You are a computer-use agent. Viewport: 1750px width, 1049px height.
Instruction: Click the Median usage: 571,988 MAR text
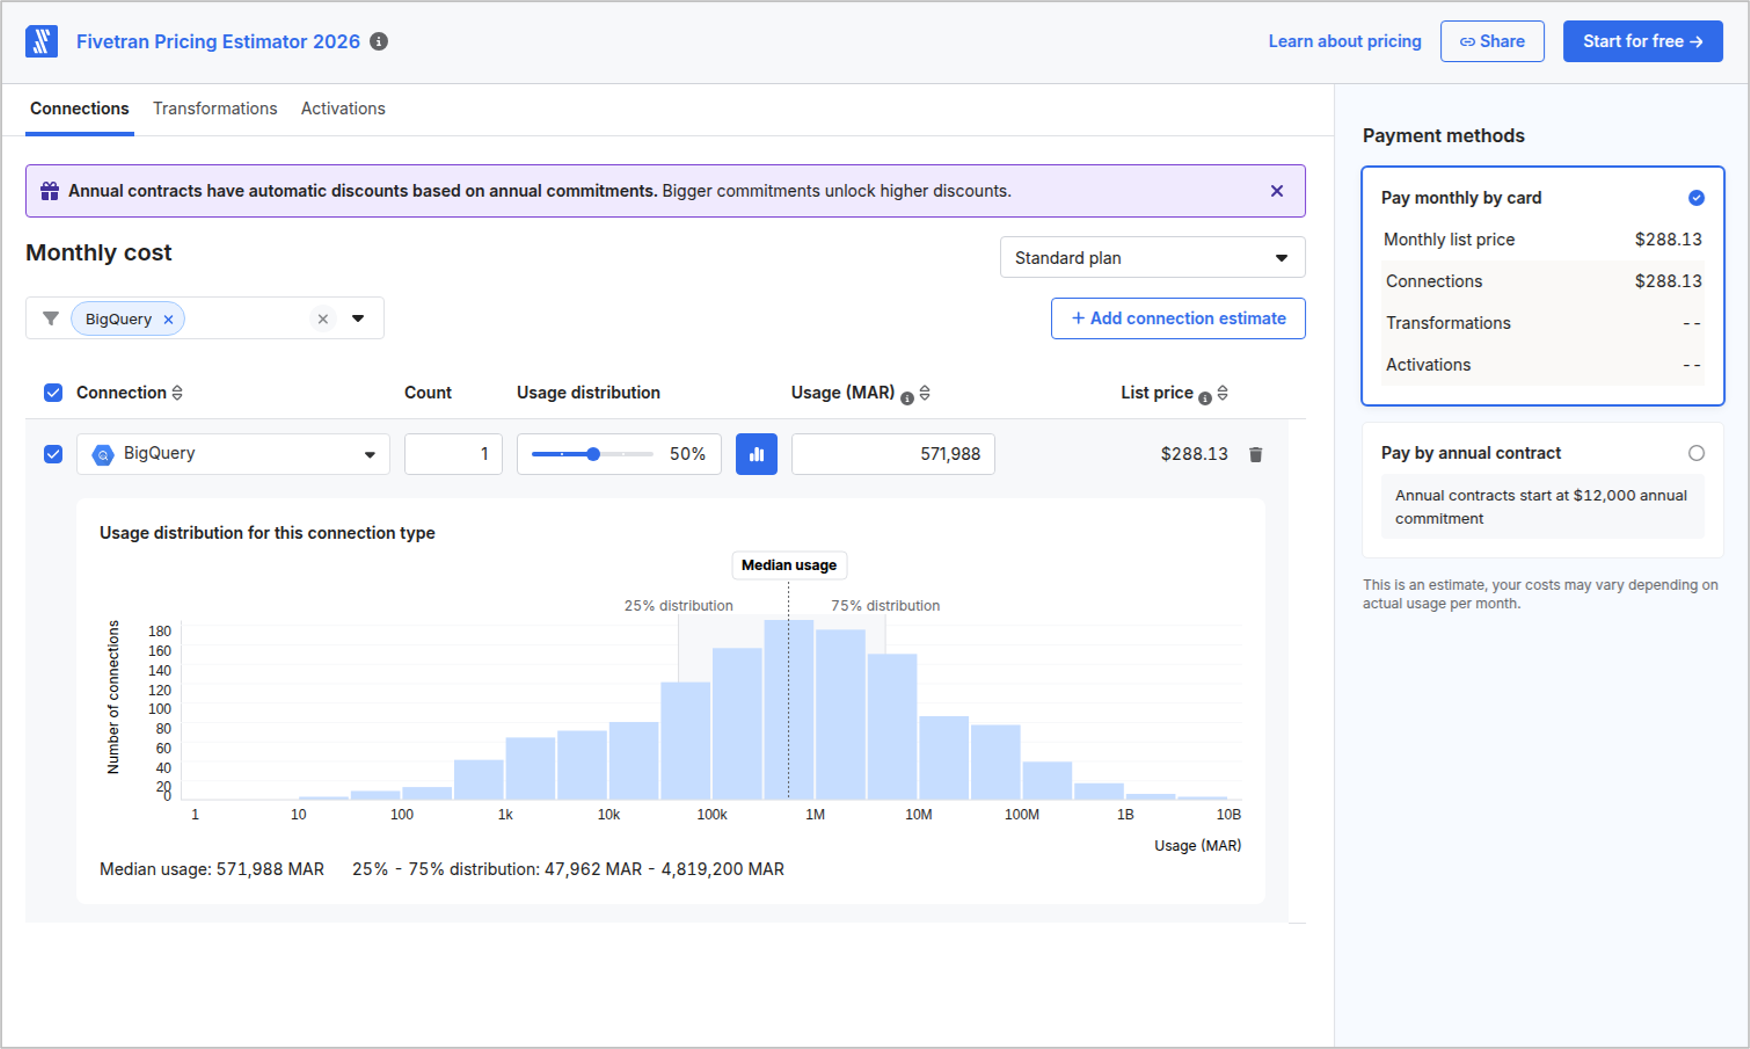[x=212, y=869]
